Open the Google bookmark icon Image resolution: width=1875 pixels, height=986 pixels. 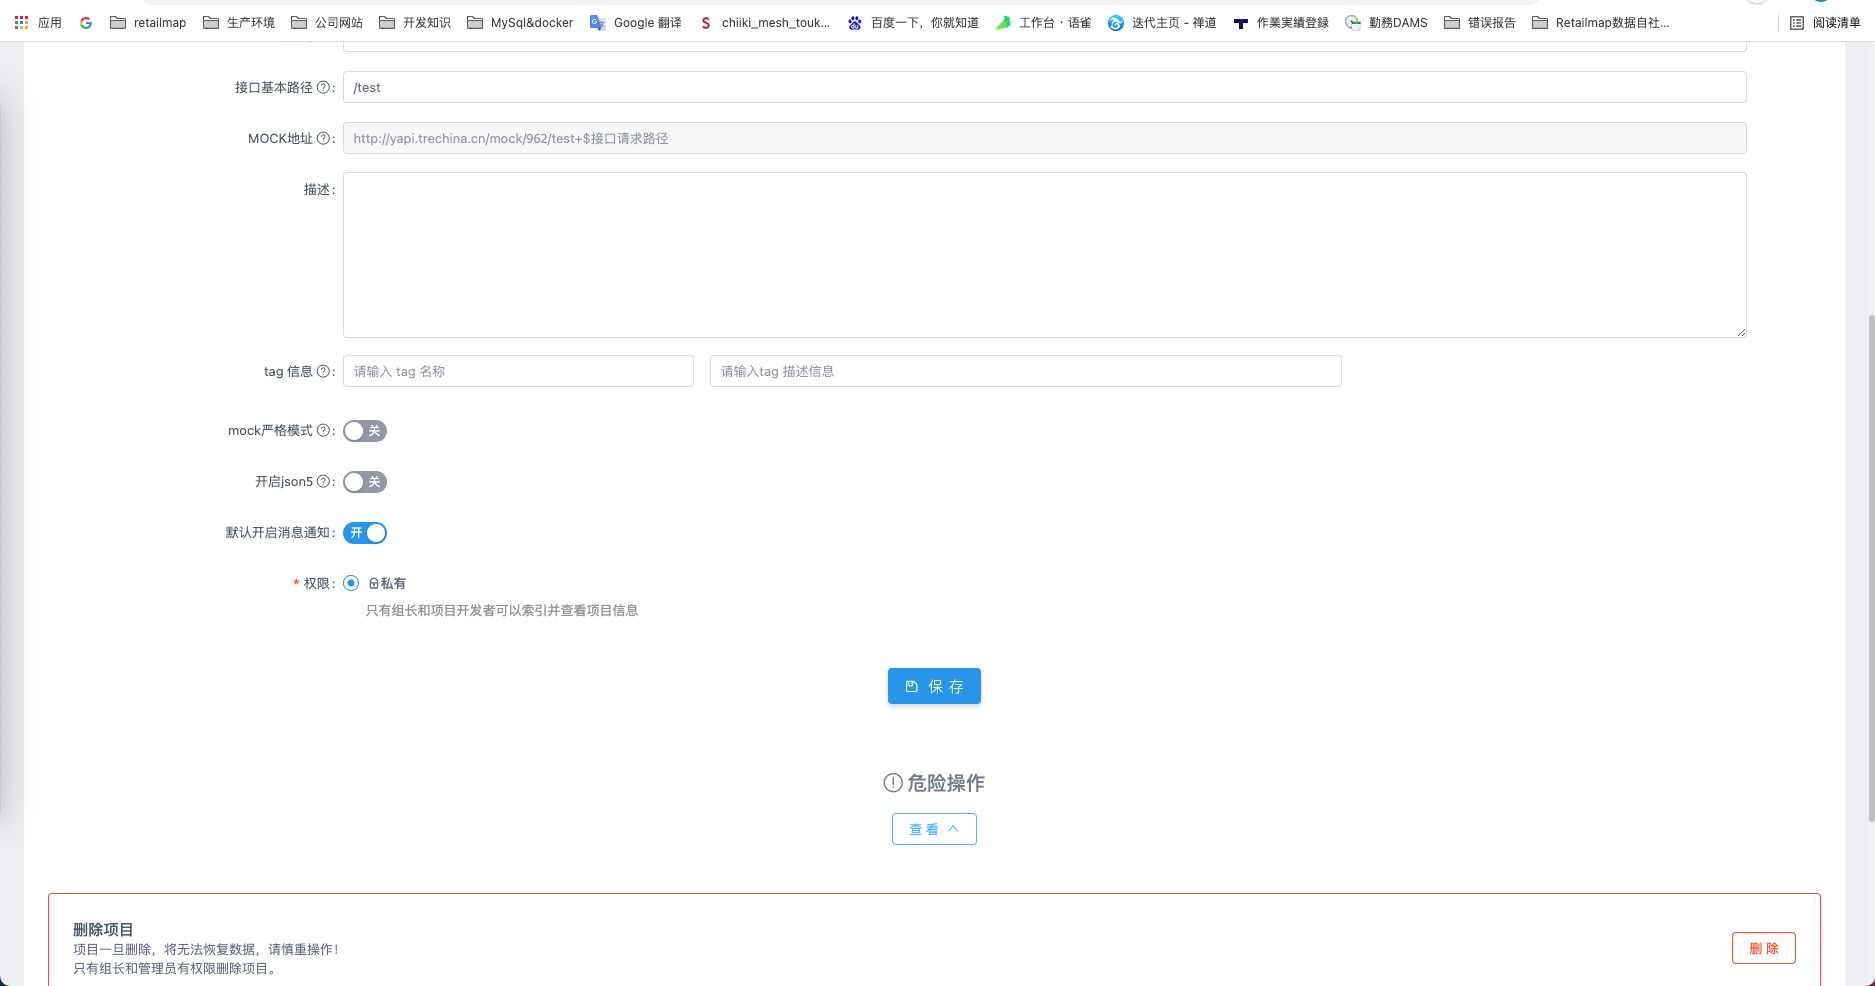(x=86, y=22)
